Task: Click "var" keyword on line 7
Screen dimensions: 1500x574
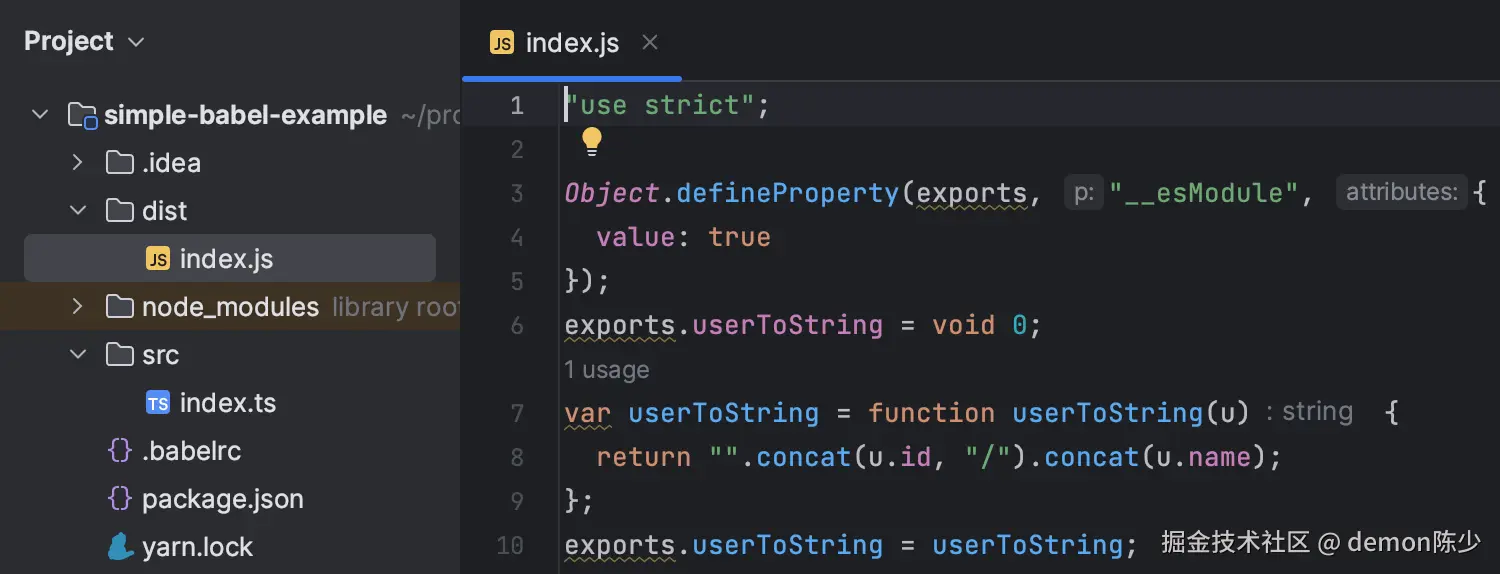Action: click(588, 413)
